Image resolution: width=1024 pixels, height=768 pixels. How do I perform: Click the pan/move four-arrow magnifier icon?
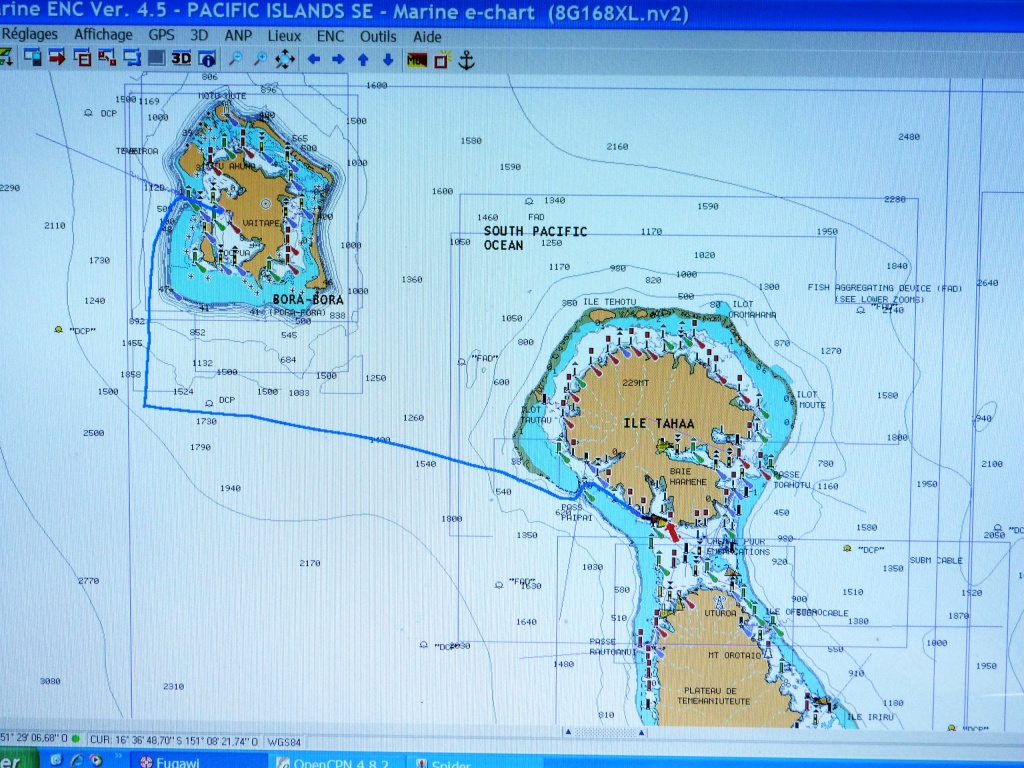(285, 59)
